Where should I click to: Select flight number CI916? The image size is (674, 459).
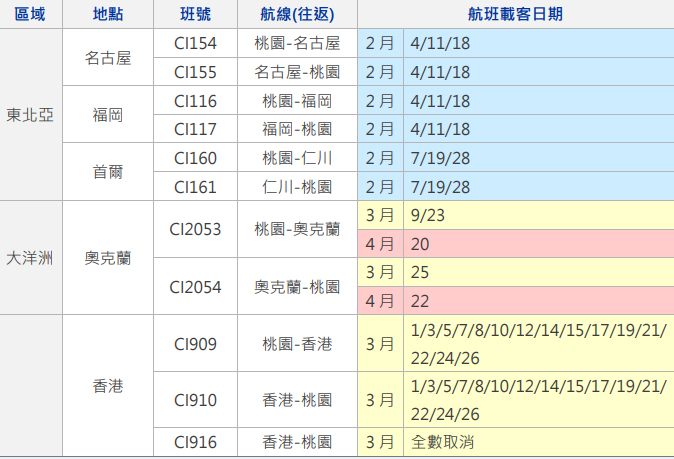tap(195, 441)
